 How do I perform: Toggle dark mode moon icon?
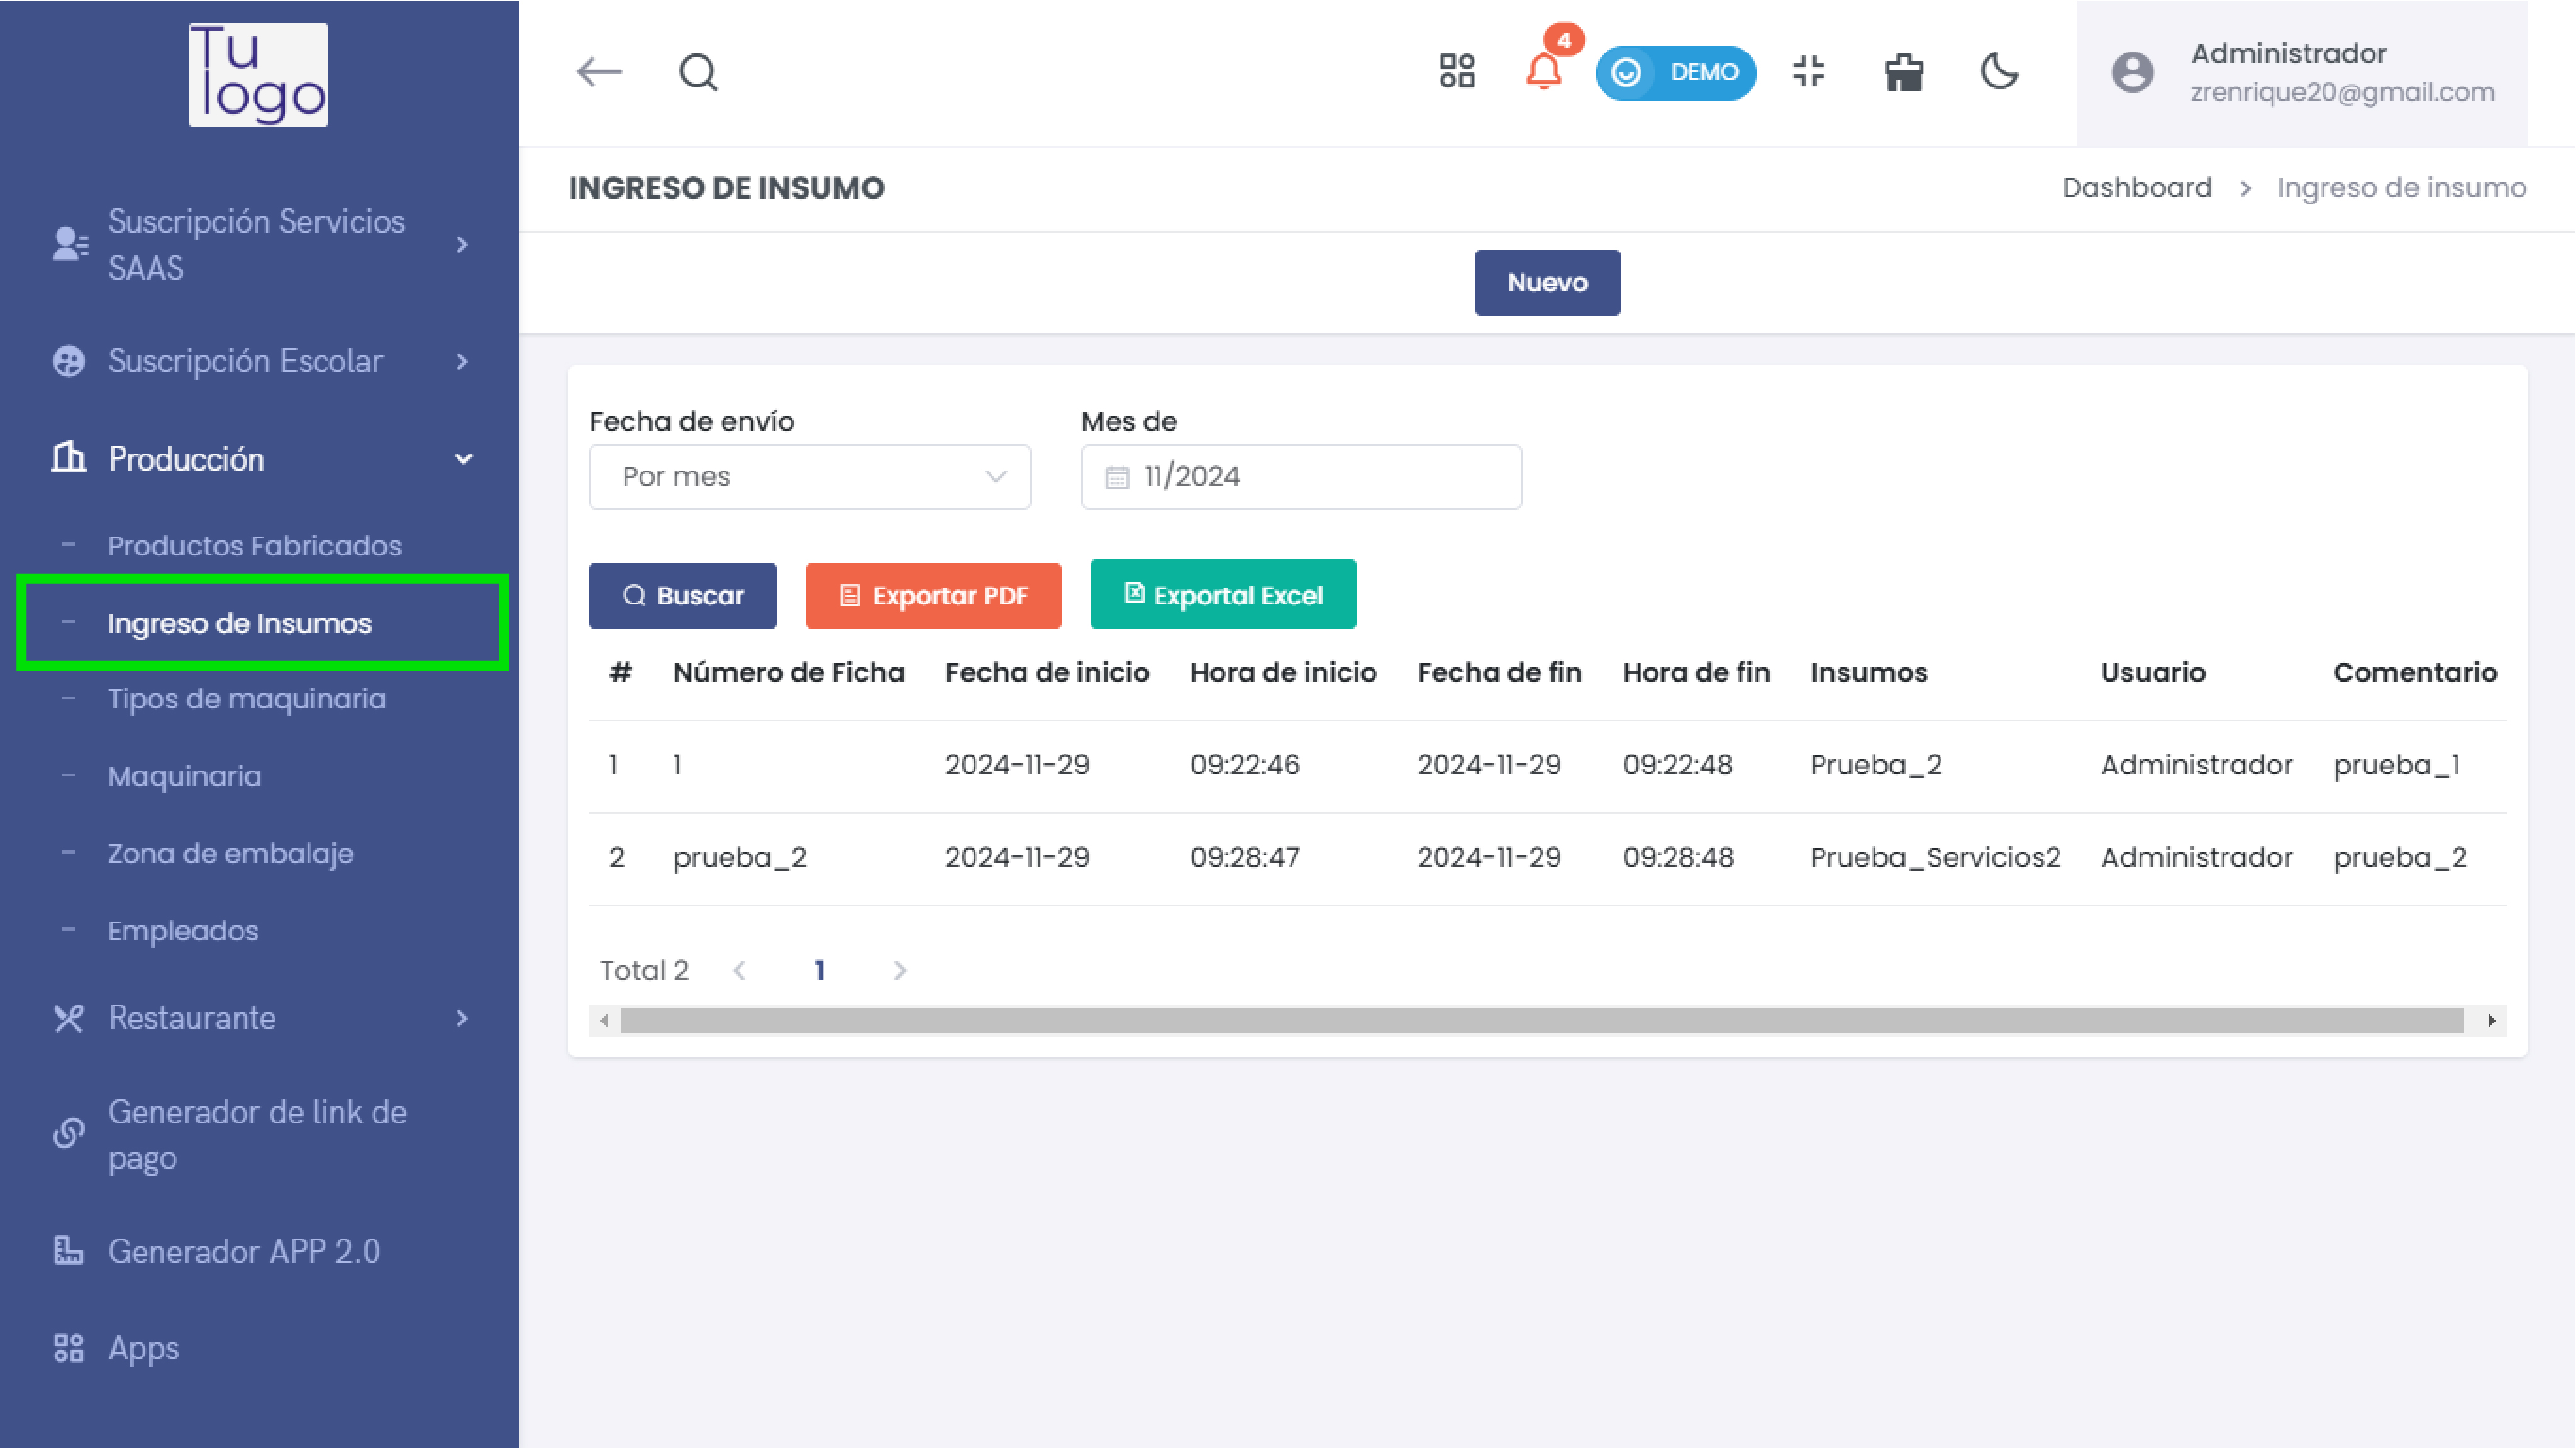tap(1999, 72)
